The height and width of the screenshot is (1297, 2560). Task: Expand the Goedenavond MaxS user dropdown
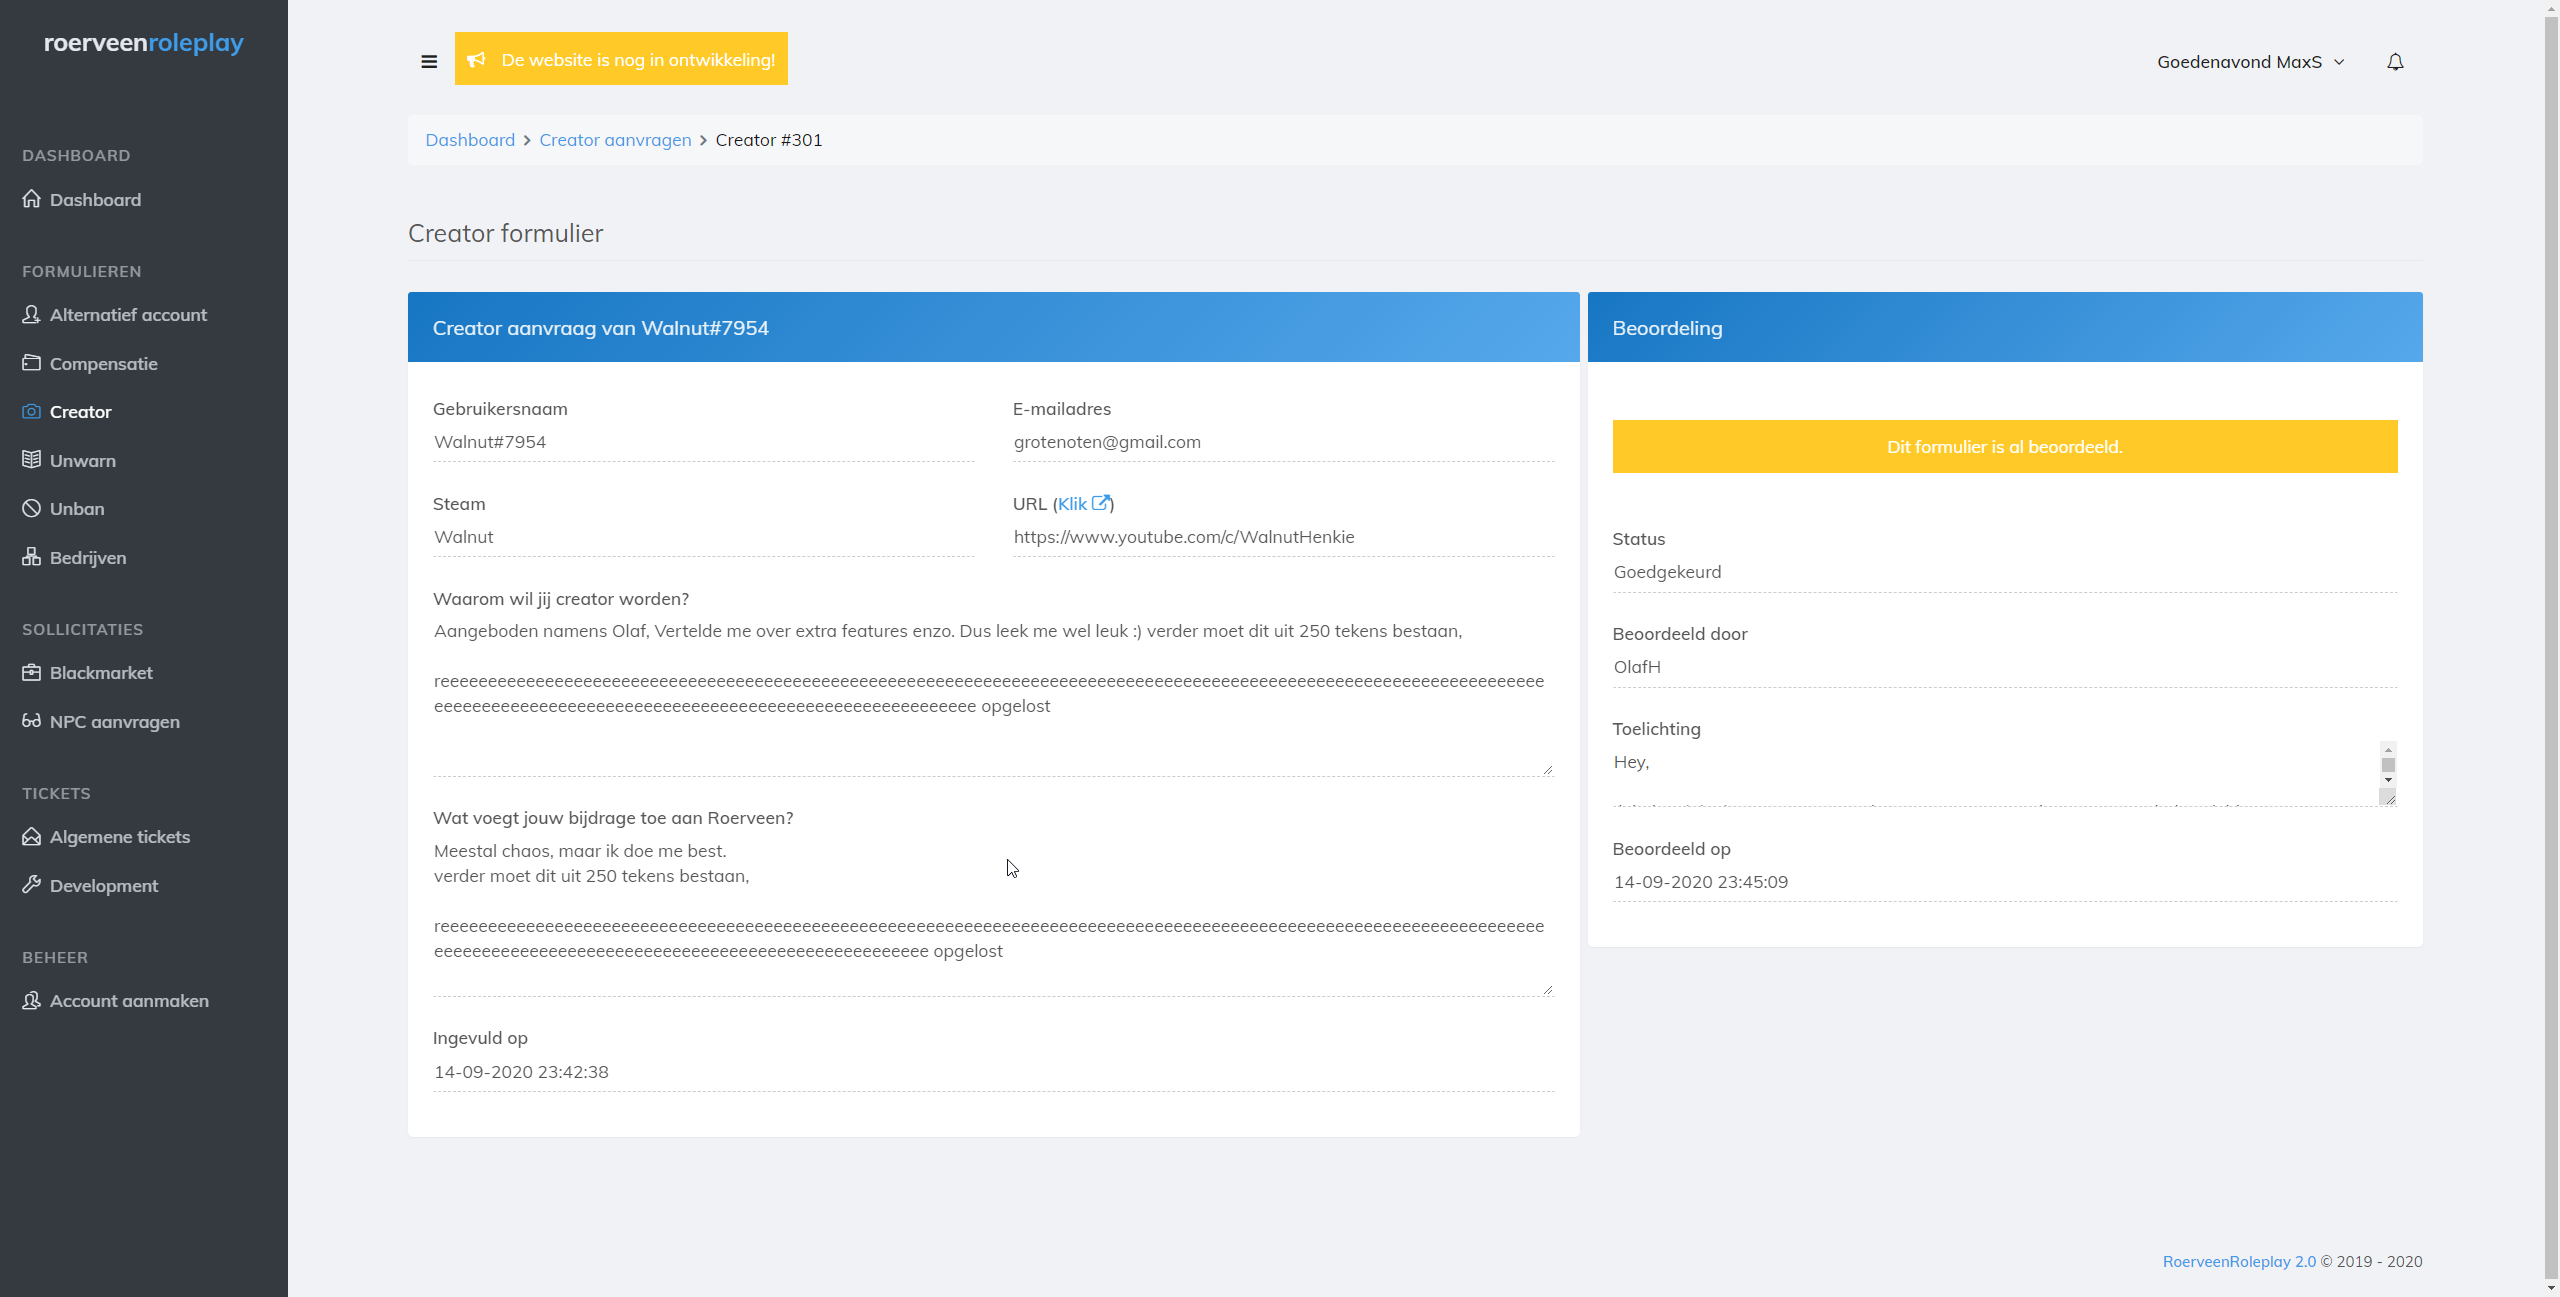[2250, 62]
